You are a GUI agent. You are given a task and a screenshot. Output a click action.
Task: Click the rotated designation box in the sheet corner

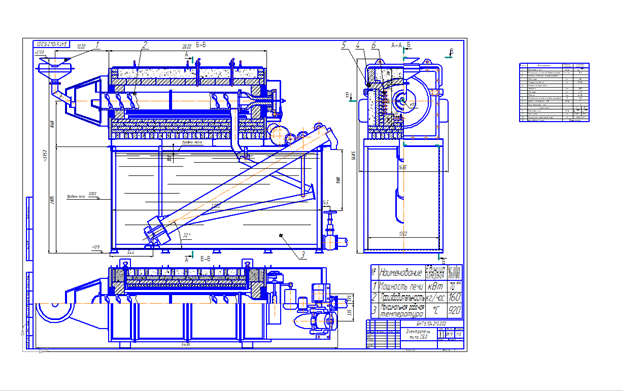click(52, 45)
